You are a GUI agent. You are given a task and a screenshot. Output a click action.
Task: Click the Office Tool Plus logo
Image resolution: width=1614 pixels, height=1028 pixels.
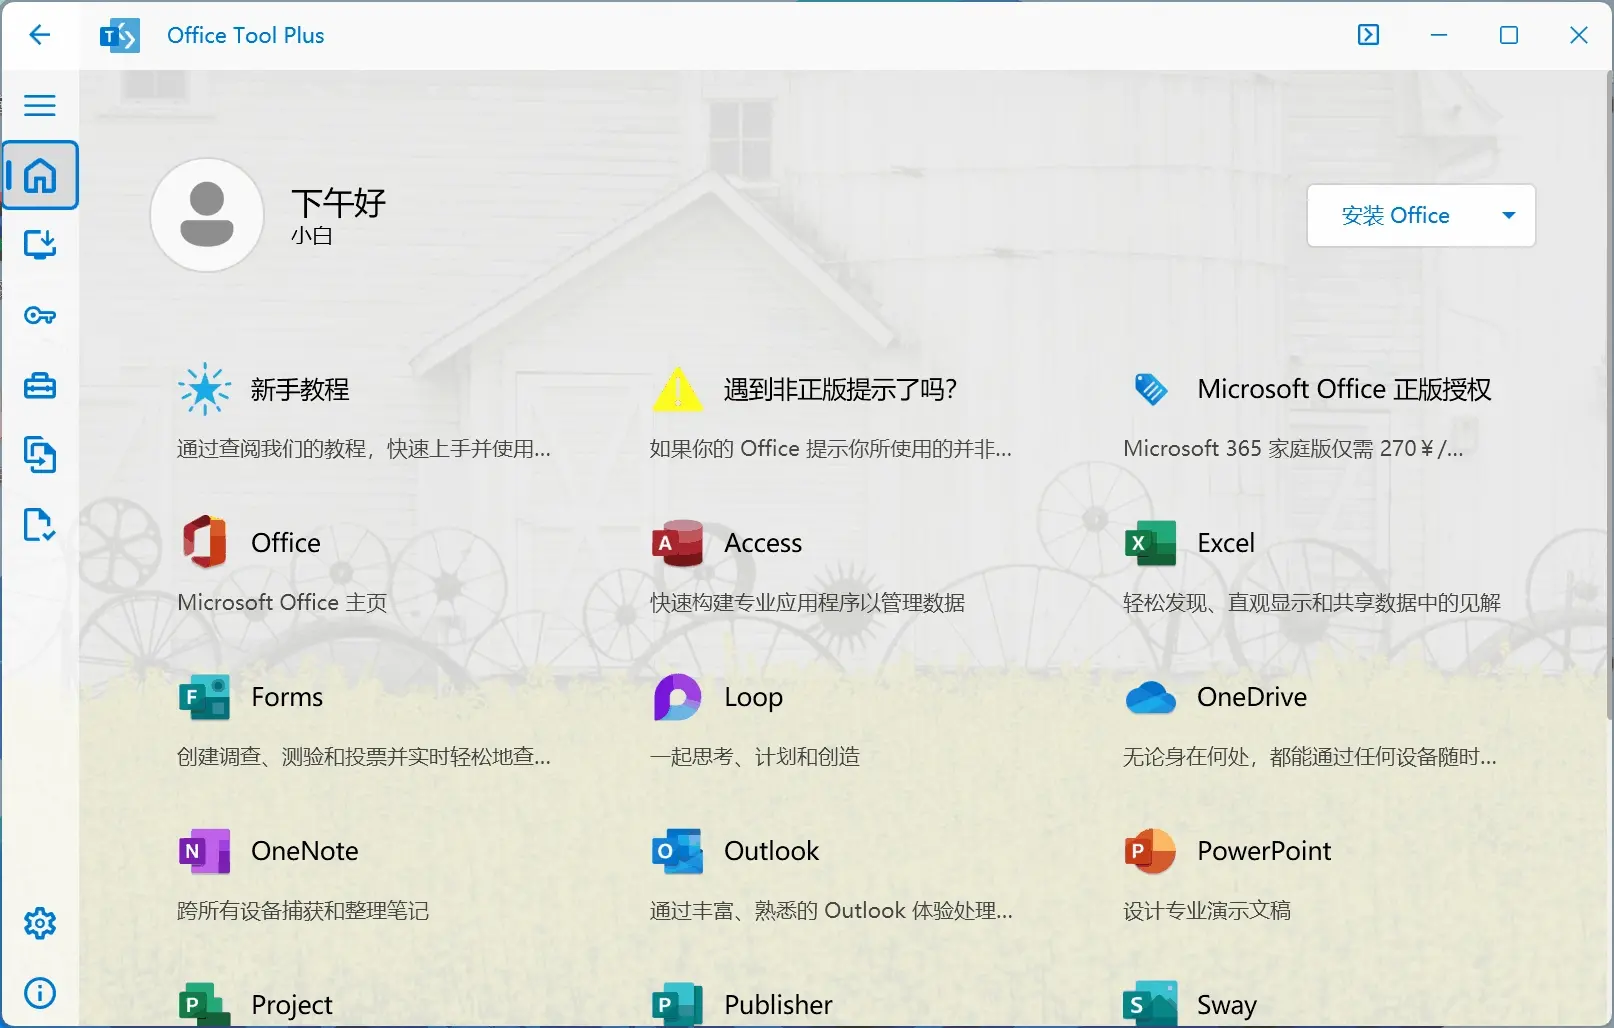click(x=119, y=36)
